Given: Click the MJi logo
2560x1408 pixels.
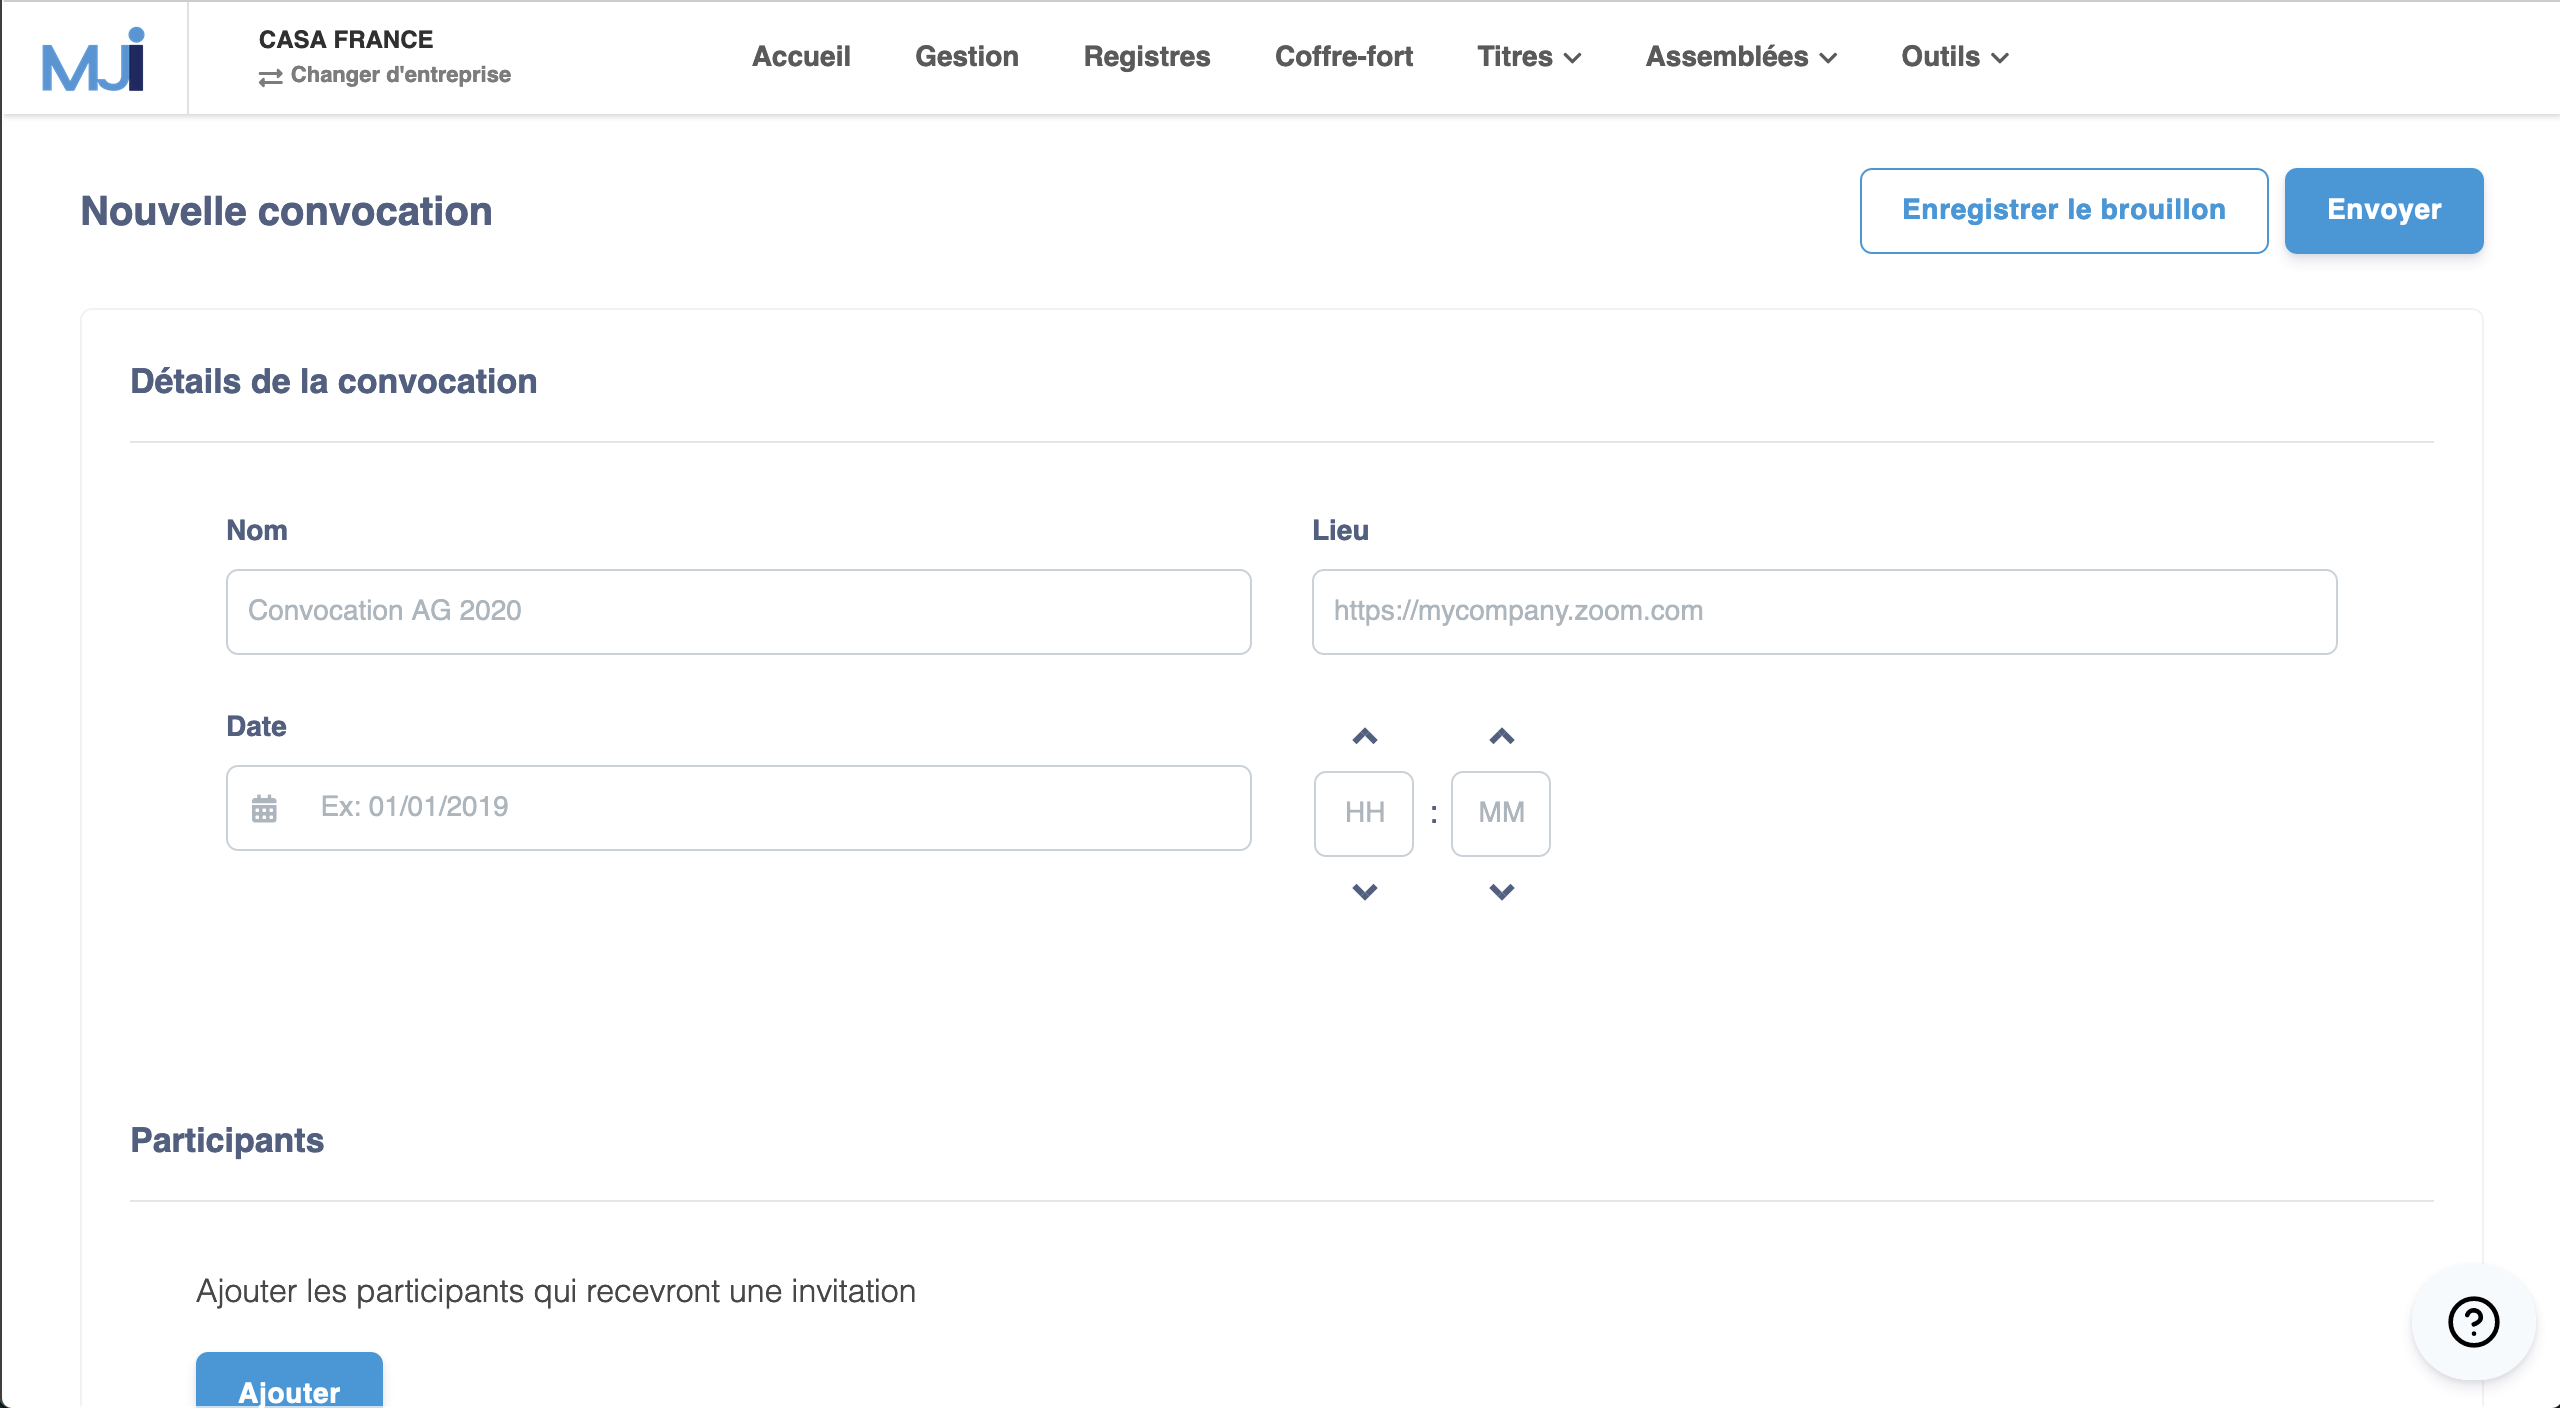Looking at the screenshot, I should [93, 59].
